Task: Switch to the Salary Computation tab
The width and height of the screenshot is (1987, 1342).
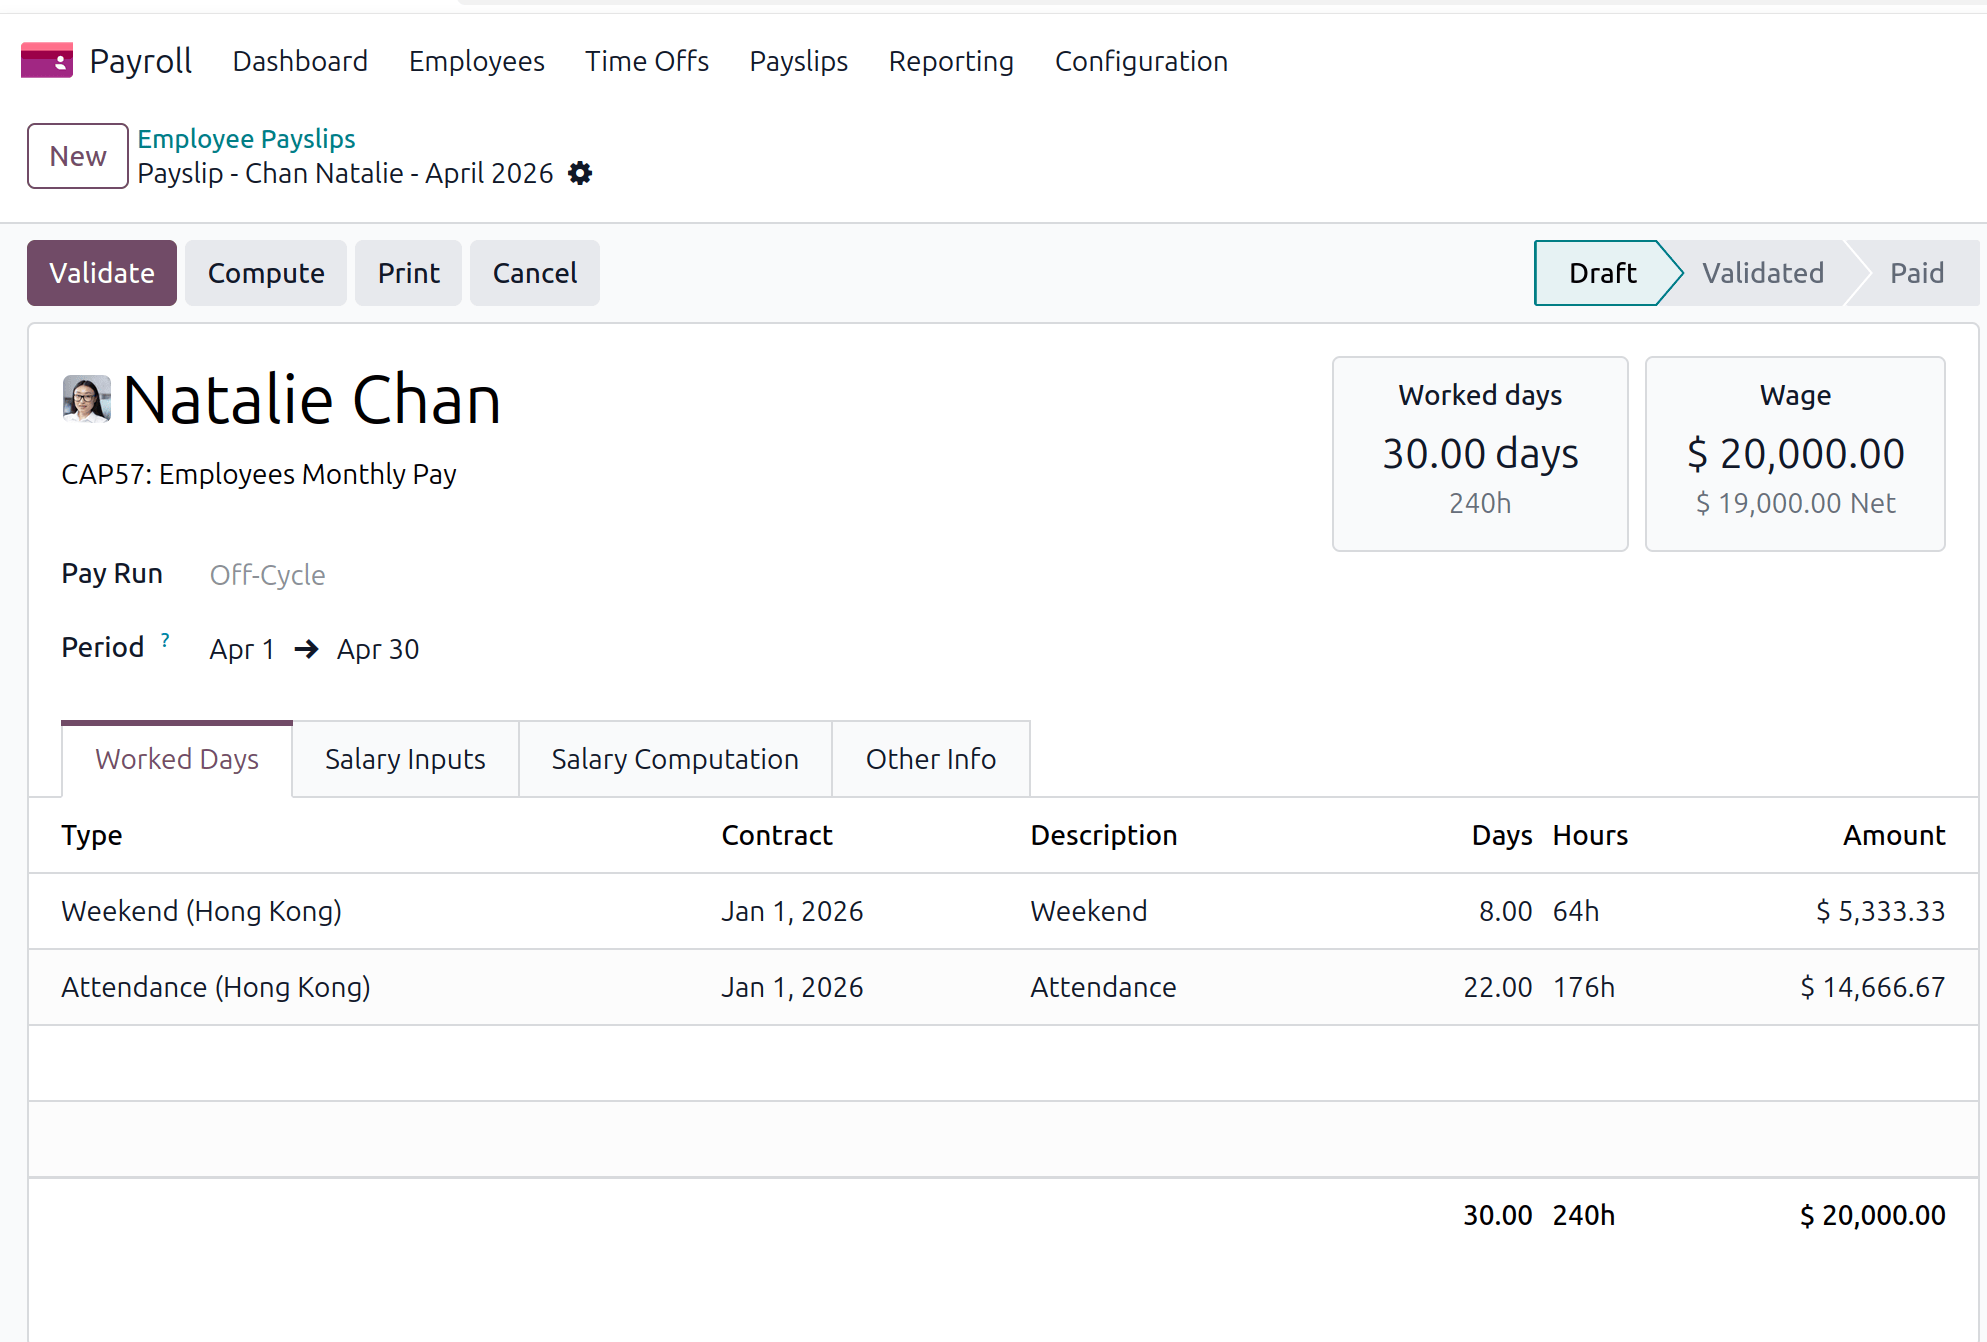Action: tap(675, 759)
